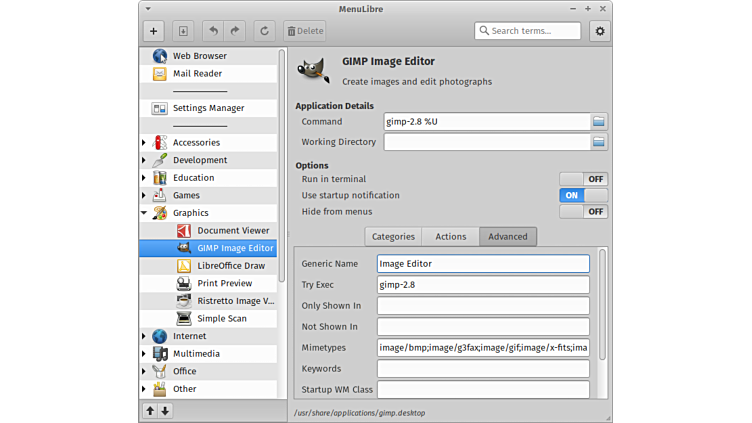This screenshot has width=752, height=423.
Task: Toggle the Run in terminal switch
Action: (x=583, y=179)
